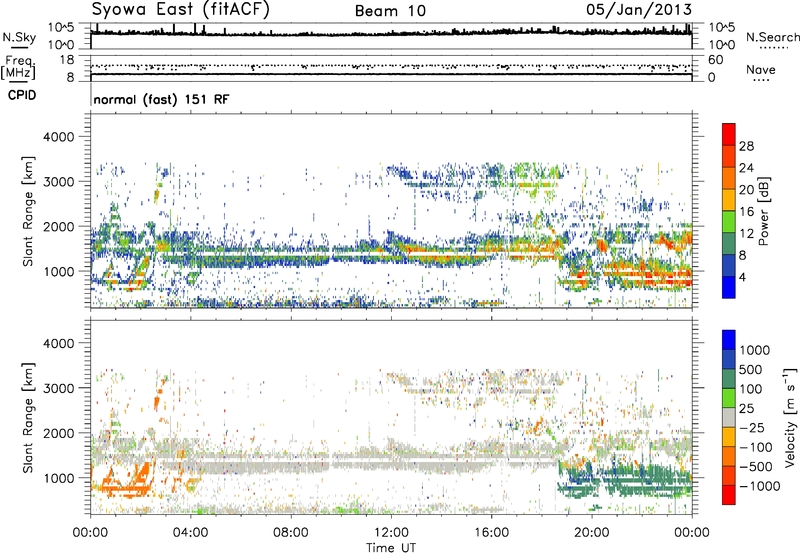This screenshot has height=554, width=800.
Task: Click the 'Freq. [MHz]' label
Action: click(19, 68)
